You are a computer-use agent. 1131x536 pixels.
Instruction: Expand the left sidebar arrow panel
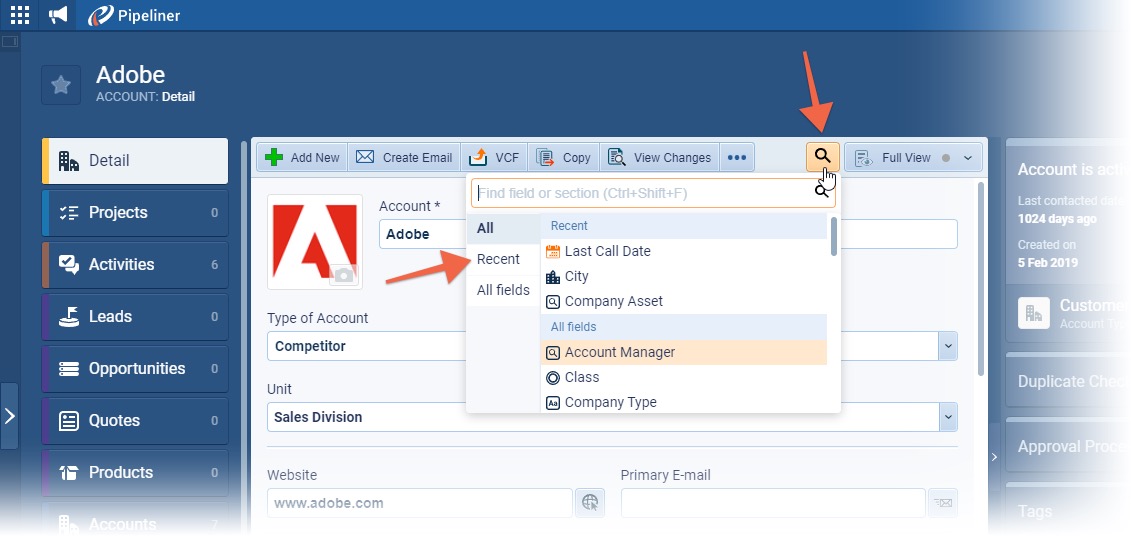(9, 416)
